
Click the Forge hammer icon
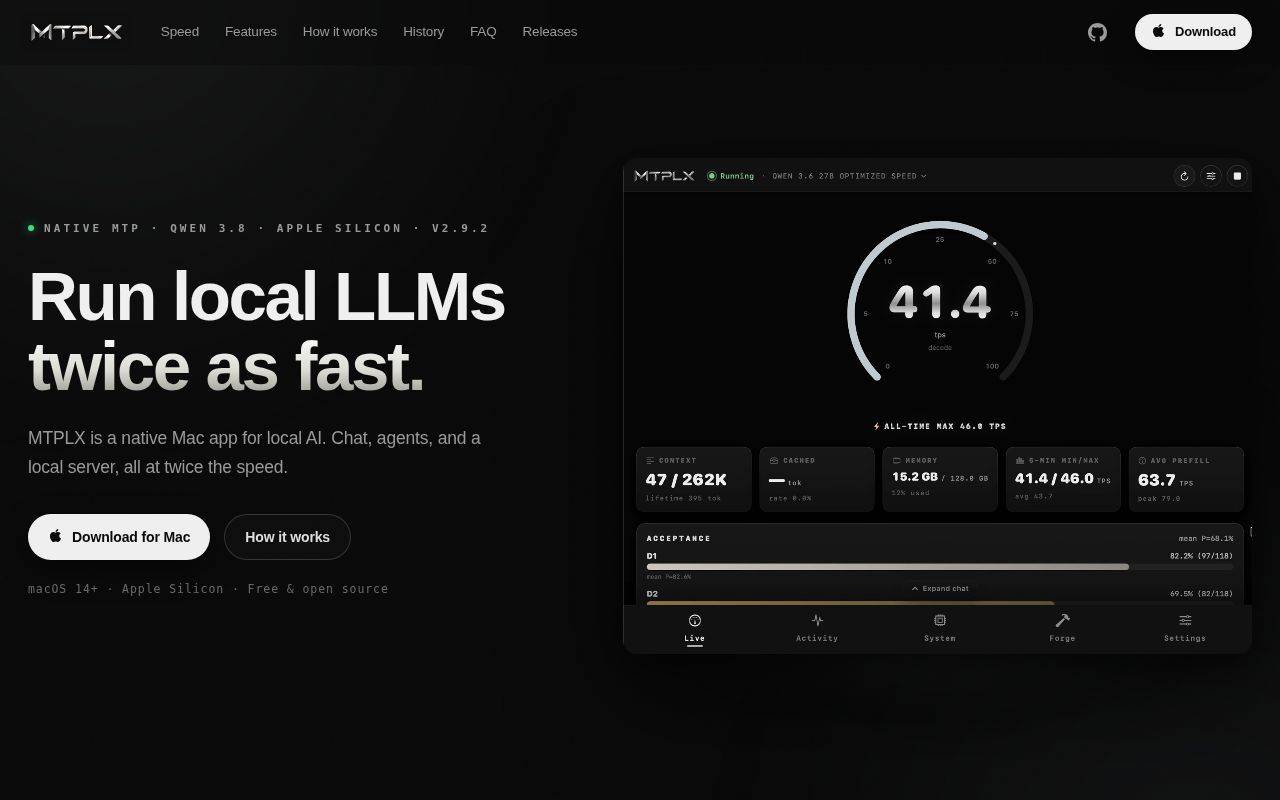pos(1062,620)
